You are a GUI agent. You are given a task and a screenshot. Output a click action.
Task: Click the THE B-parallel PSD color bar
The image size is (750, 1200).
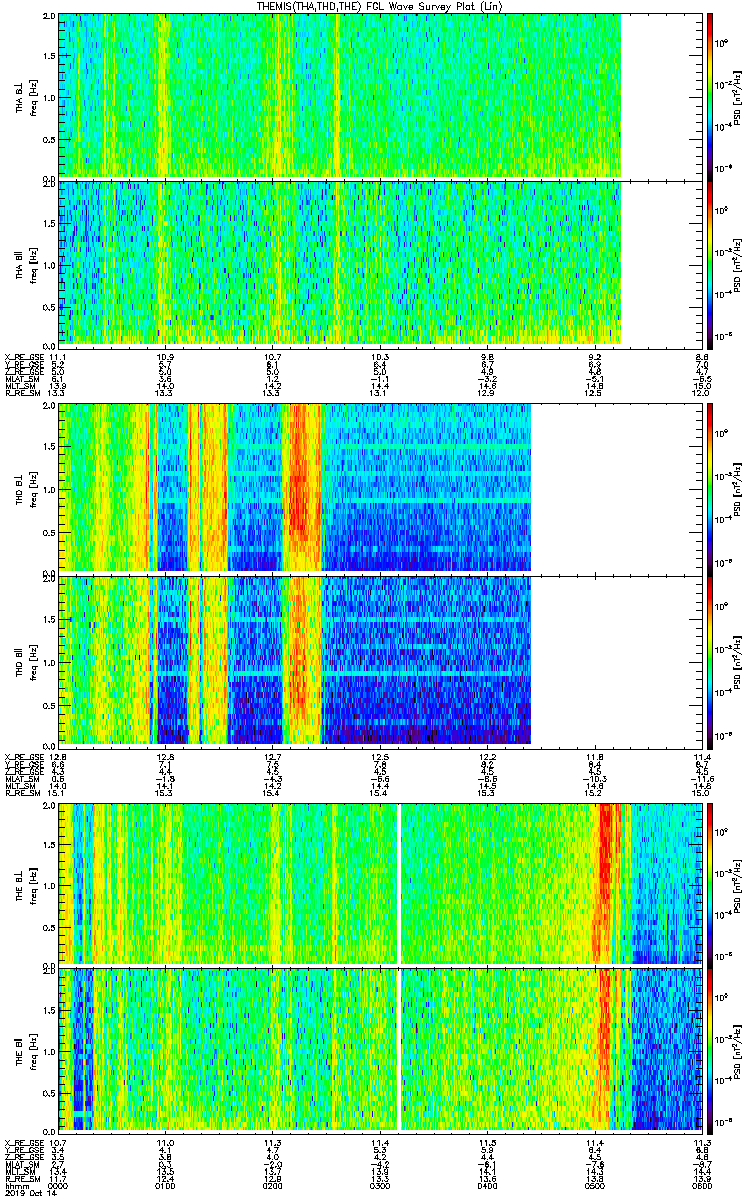pos(709,1049)
